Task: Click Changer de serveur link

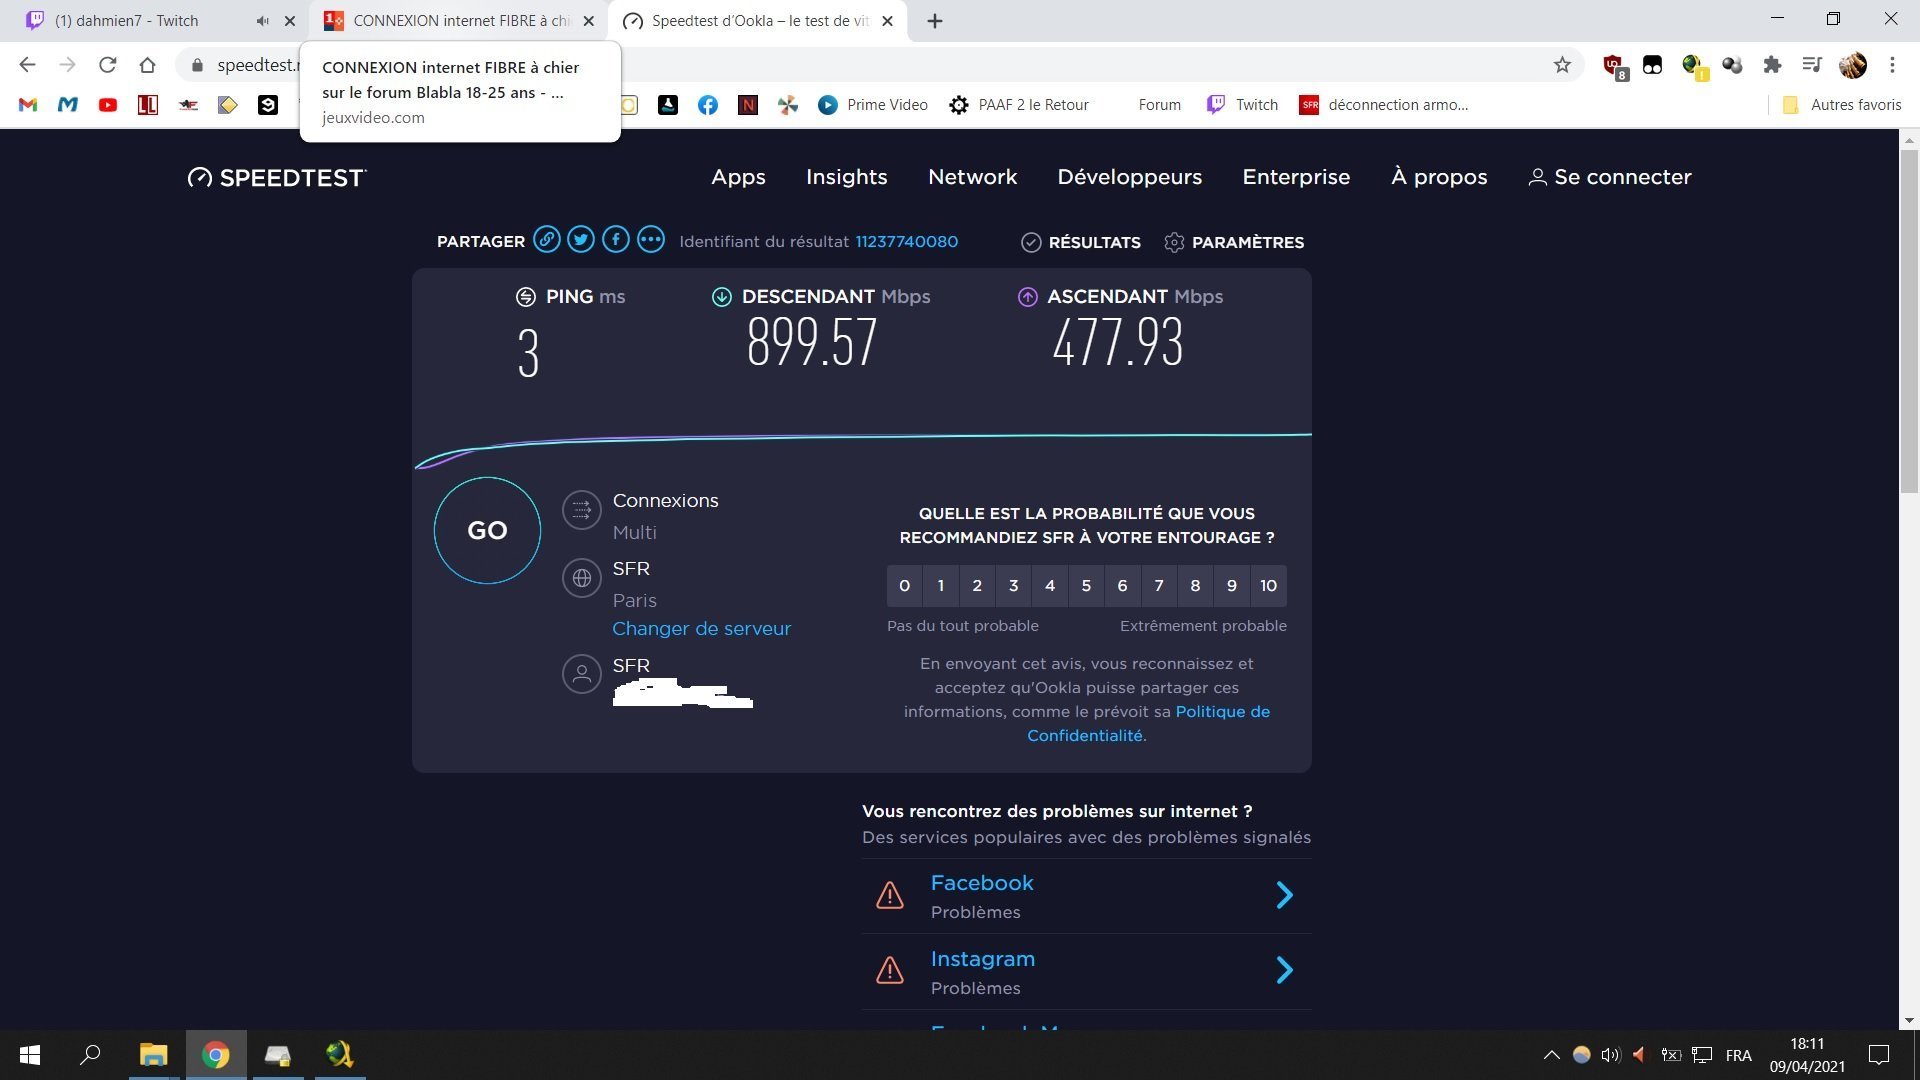Action: [701, 629]
